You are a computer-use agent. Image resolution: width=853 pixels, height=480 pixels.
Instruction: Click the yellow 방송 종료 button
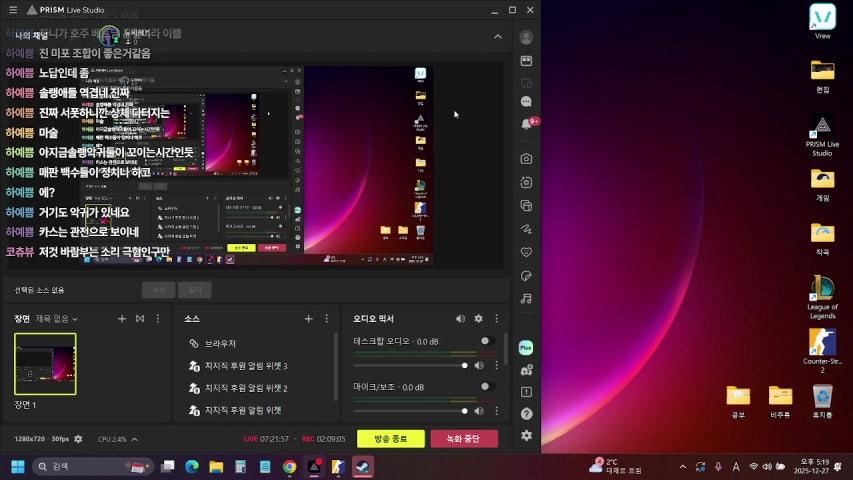point(390,439)
